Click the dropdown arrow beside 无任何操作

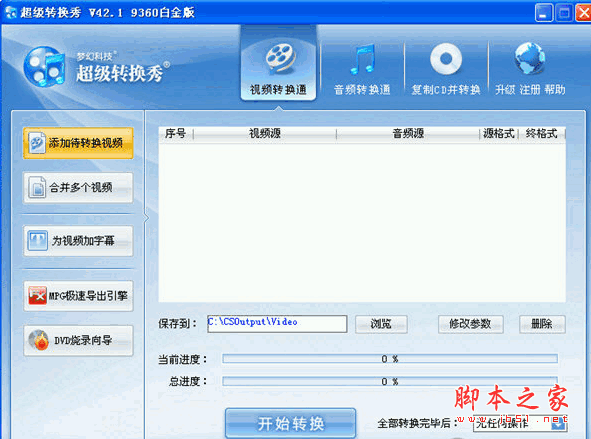559,424
